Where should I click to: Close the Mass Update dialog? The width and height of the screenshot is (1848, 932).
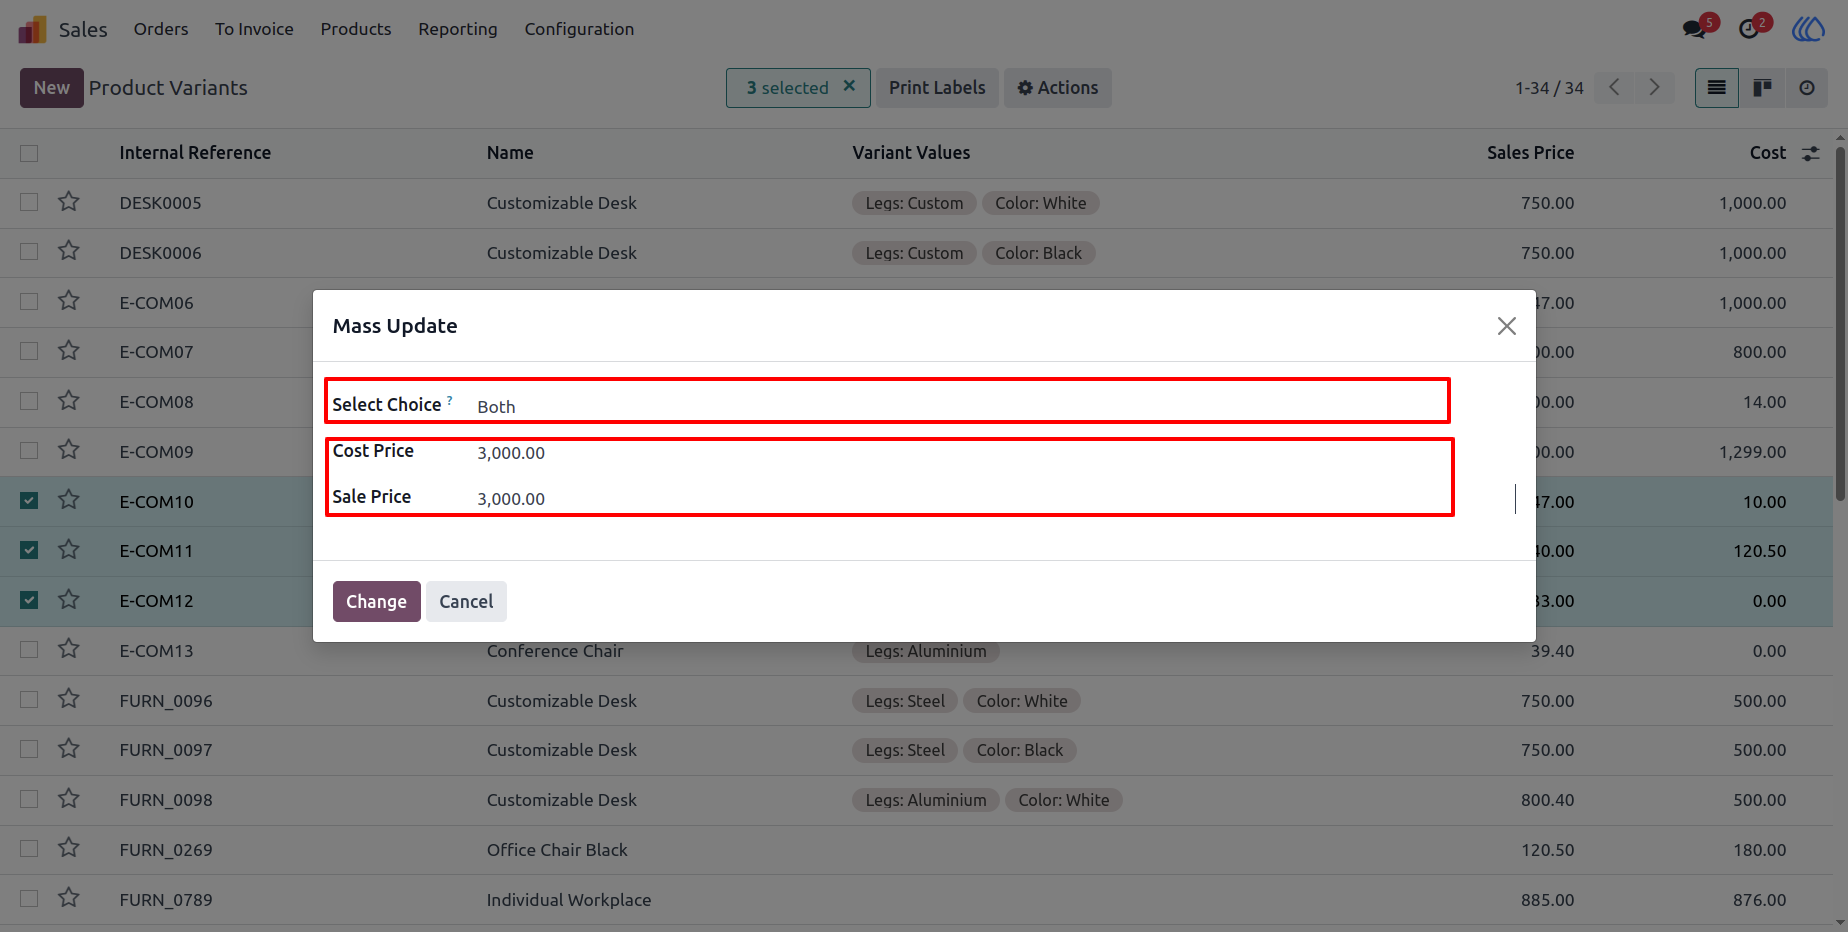click(1507, 326)
